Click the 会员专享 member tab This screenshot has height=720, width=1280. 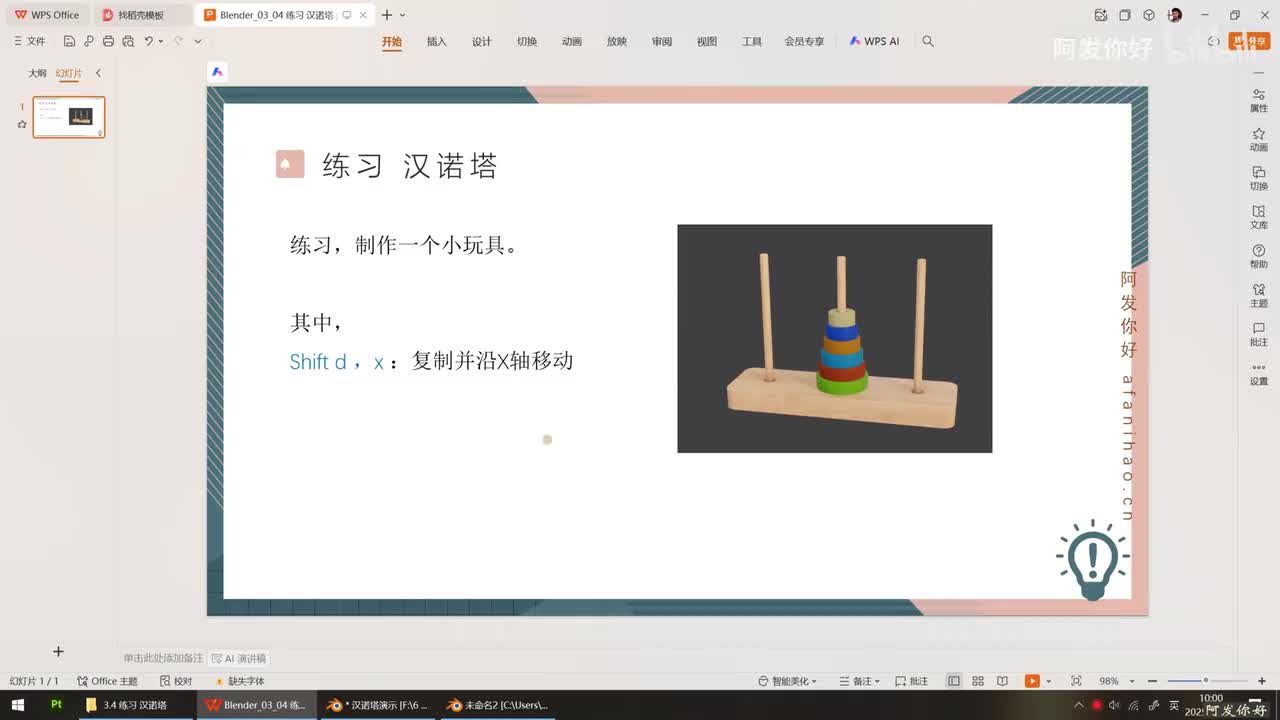click(x=804, y=41)
